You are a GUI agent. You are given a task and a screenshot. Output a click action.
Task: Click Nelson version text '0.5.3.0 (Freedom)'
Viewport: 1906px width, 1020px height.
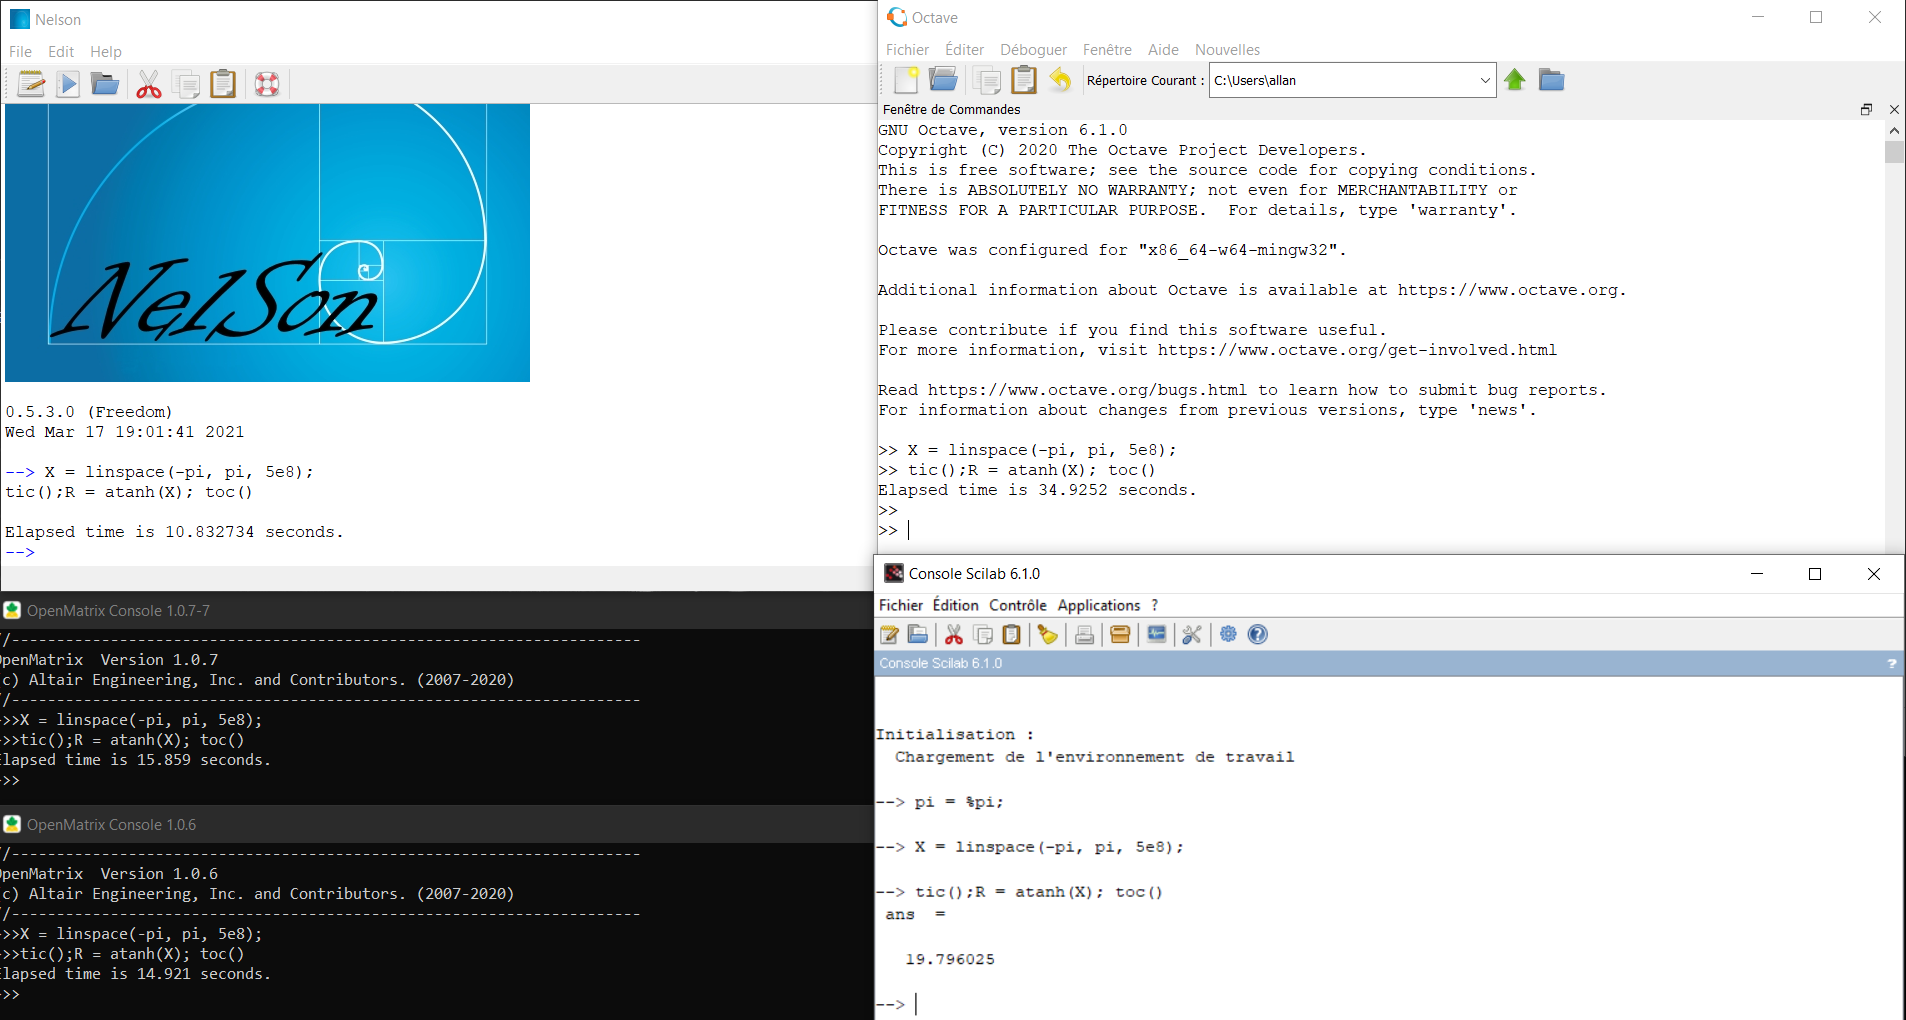pos(89,412)
